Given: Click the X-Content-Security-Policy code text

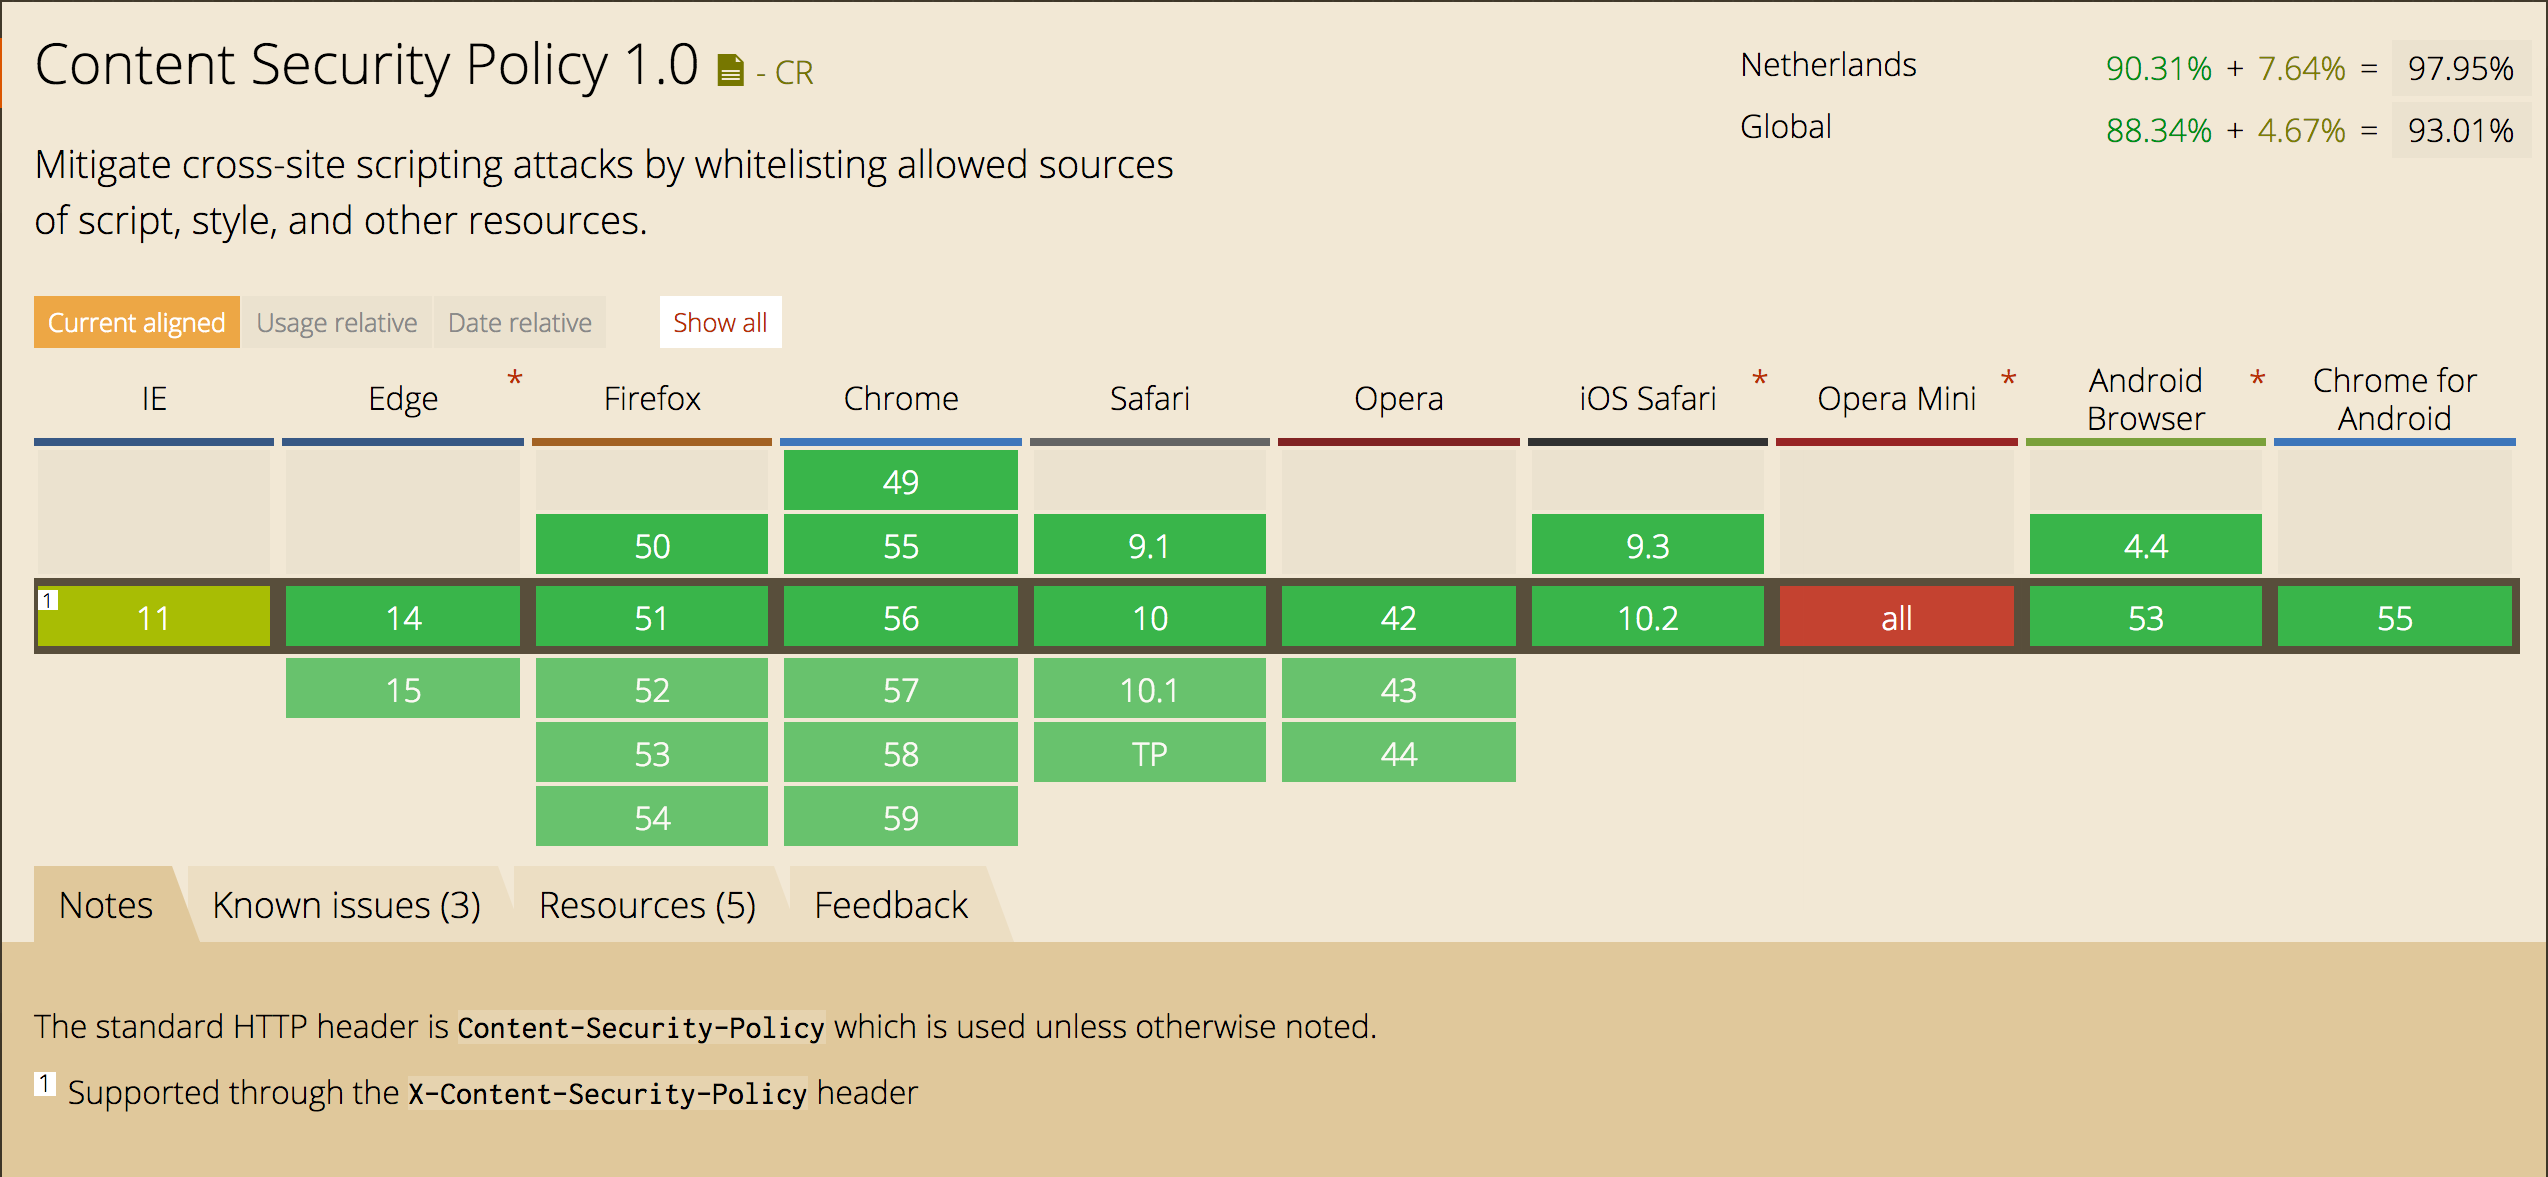Looking at the screenshot, I should tap(607, 1093).
